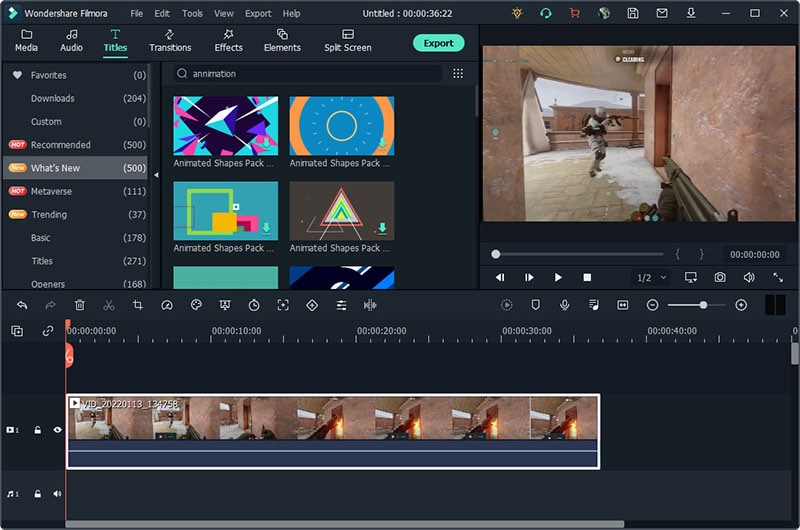Click the Crop tool in timeline toolbar

coord(138,305)
